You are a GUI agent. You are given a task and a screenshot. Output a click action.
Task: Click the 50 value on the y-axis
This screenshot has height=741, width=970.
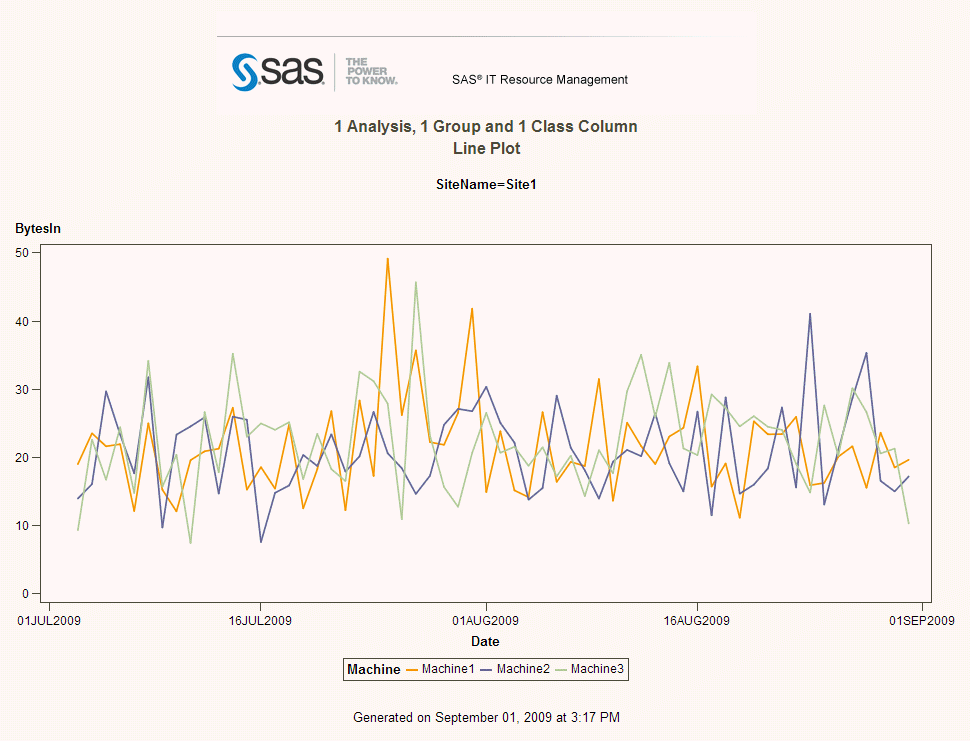pos(22,253)
